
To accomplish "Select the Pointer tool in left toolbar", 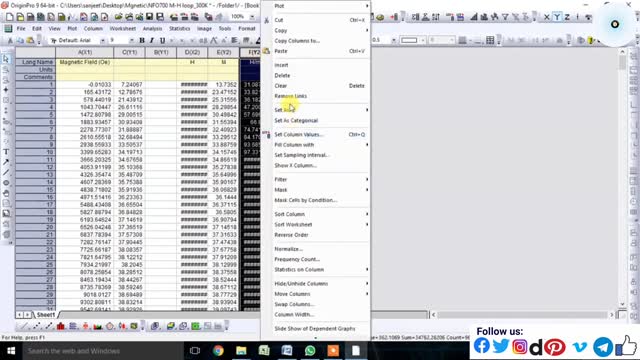I will (6, 59).
